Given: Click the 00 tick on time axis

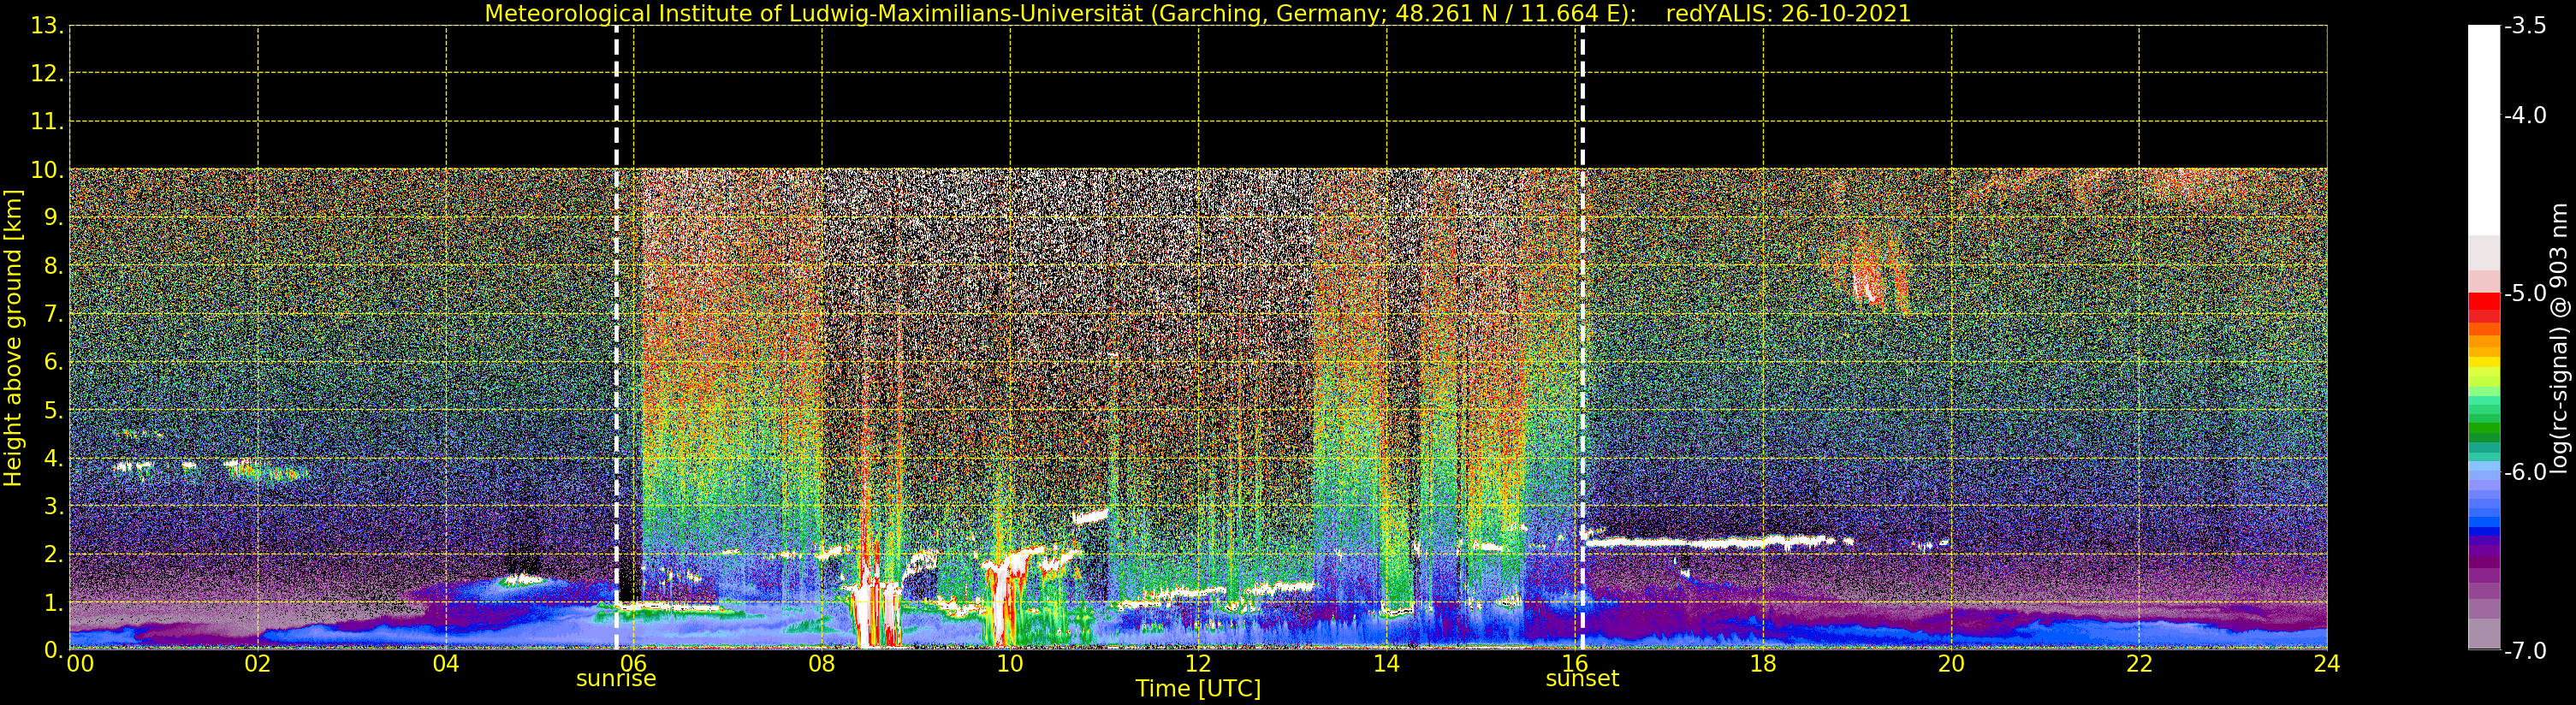Looking at the screenshot, I should (80, 664).
